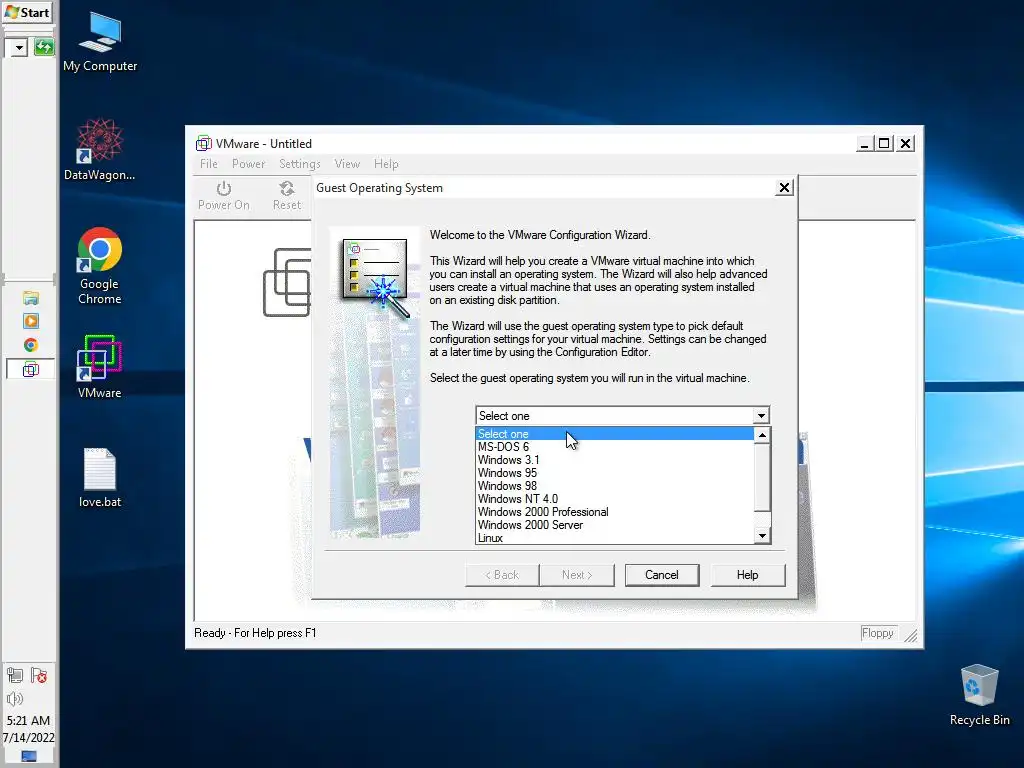Open the Power menu

248,164
